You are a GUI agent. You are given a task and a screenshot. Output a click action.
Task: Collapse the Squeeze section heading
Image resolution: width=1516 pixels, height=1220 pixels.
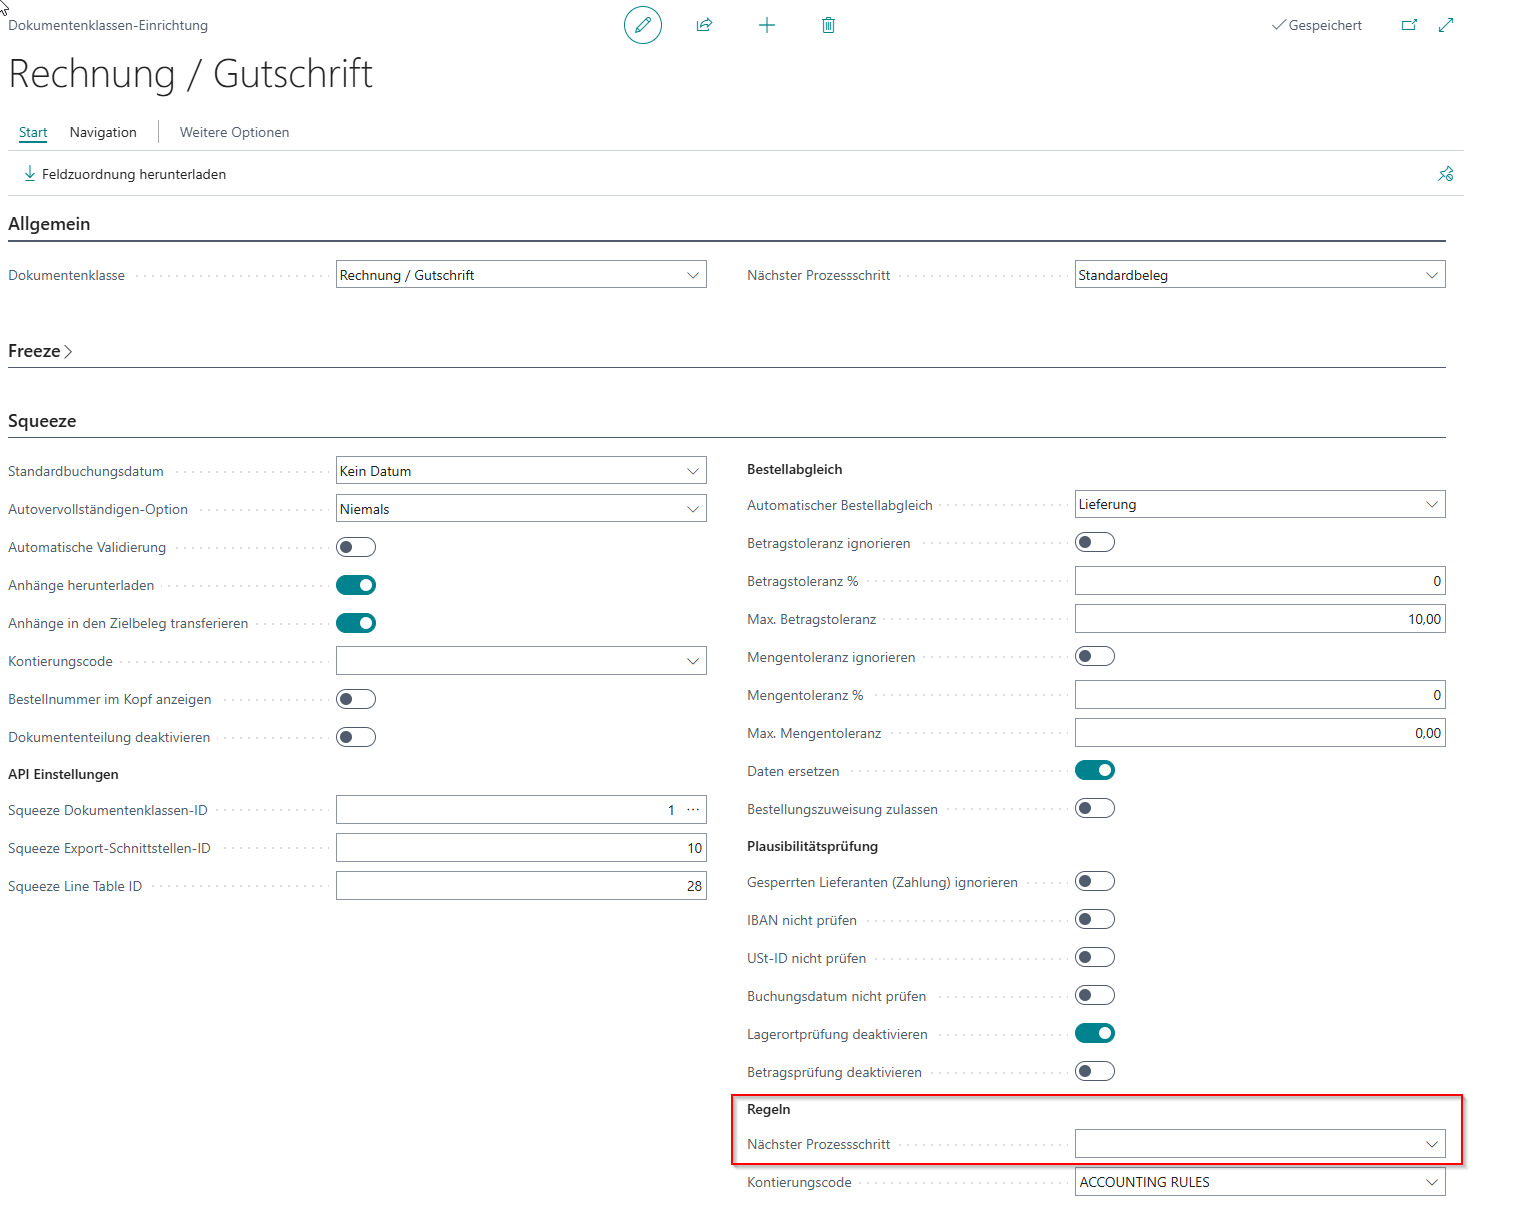(42, 421)
